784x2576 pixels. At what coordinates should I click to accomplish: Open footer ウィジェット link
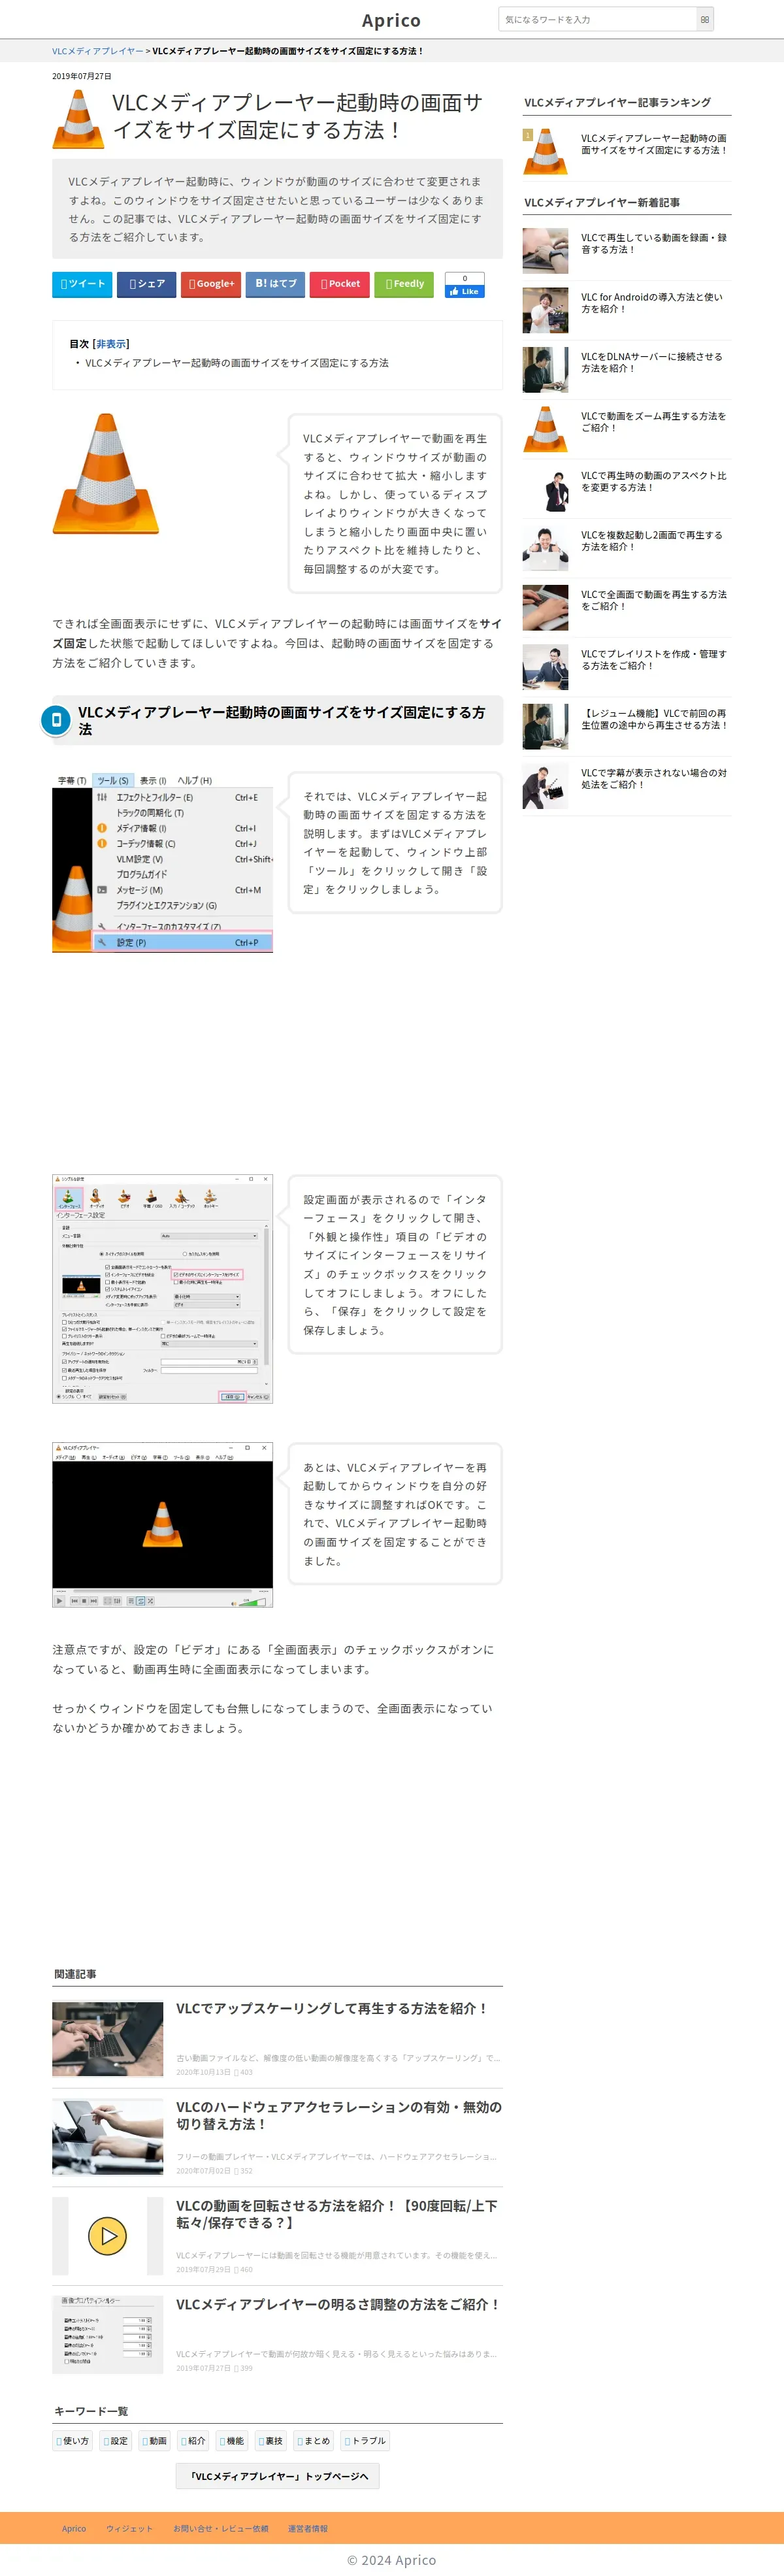130,2529
